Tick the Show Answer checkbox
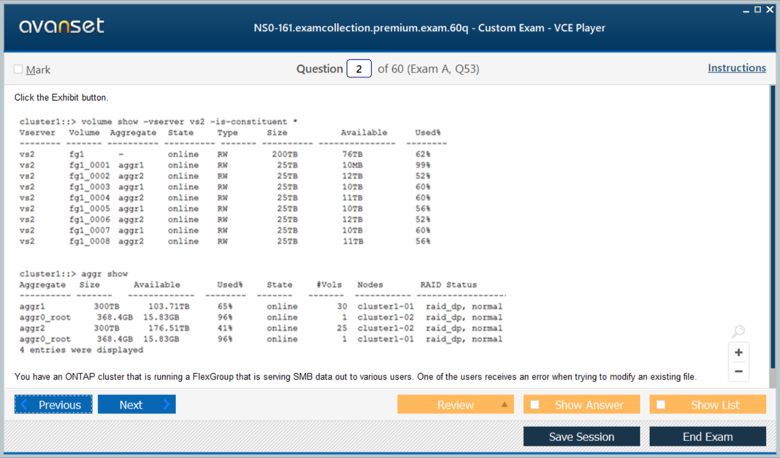The width and height of the screenshot is (780, 458). coord(535,404)
